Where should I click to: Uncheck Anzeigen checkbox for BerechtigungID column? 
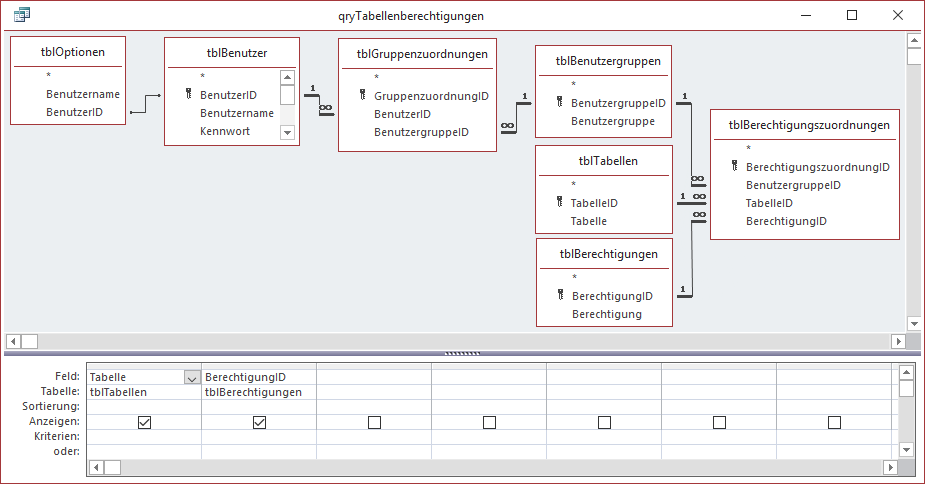tap(259, 423)
